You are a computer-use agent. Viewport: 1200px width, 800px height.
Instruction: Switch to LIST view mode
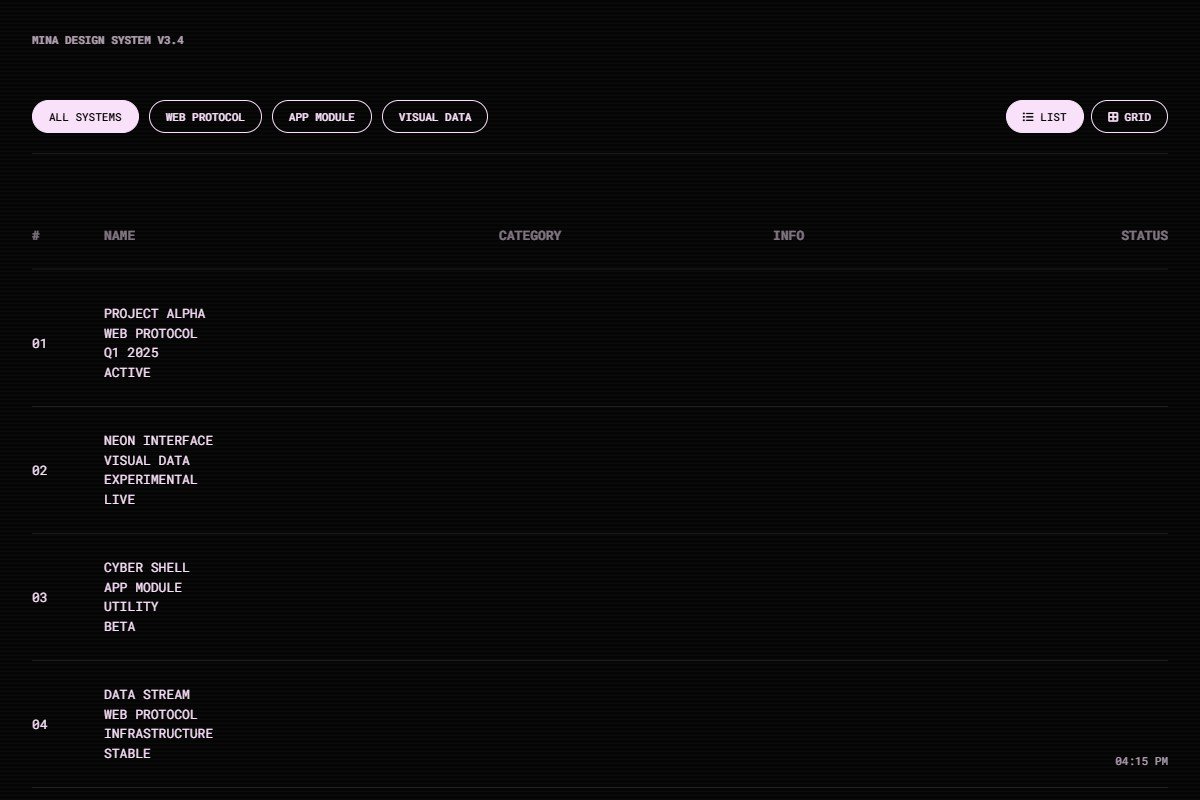tap(1045, 116)
